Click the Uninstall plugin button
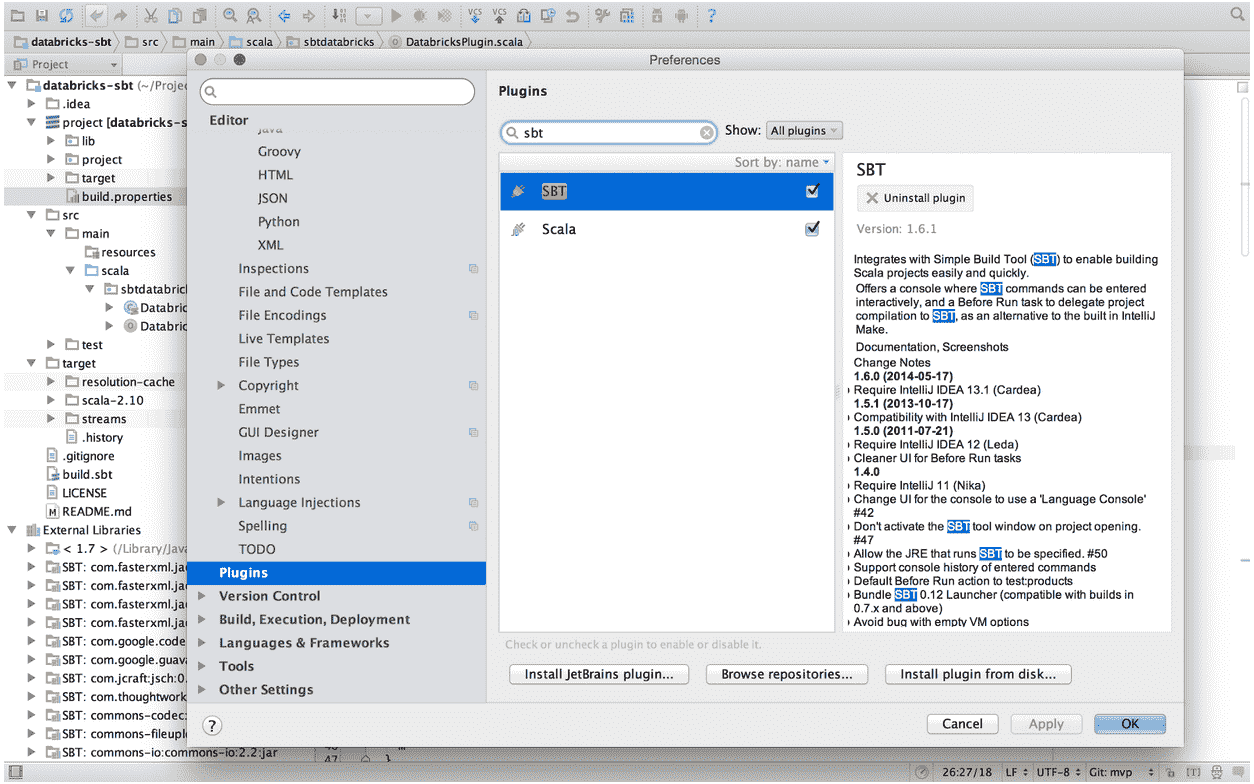This screenshot has width=1254, height=784. click(x=915, y=198)
